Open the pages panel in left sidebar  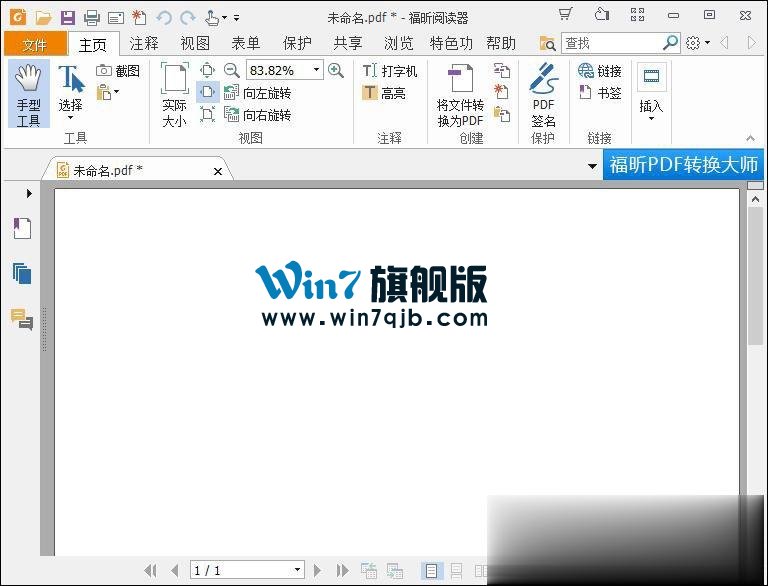22,273
